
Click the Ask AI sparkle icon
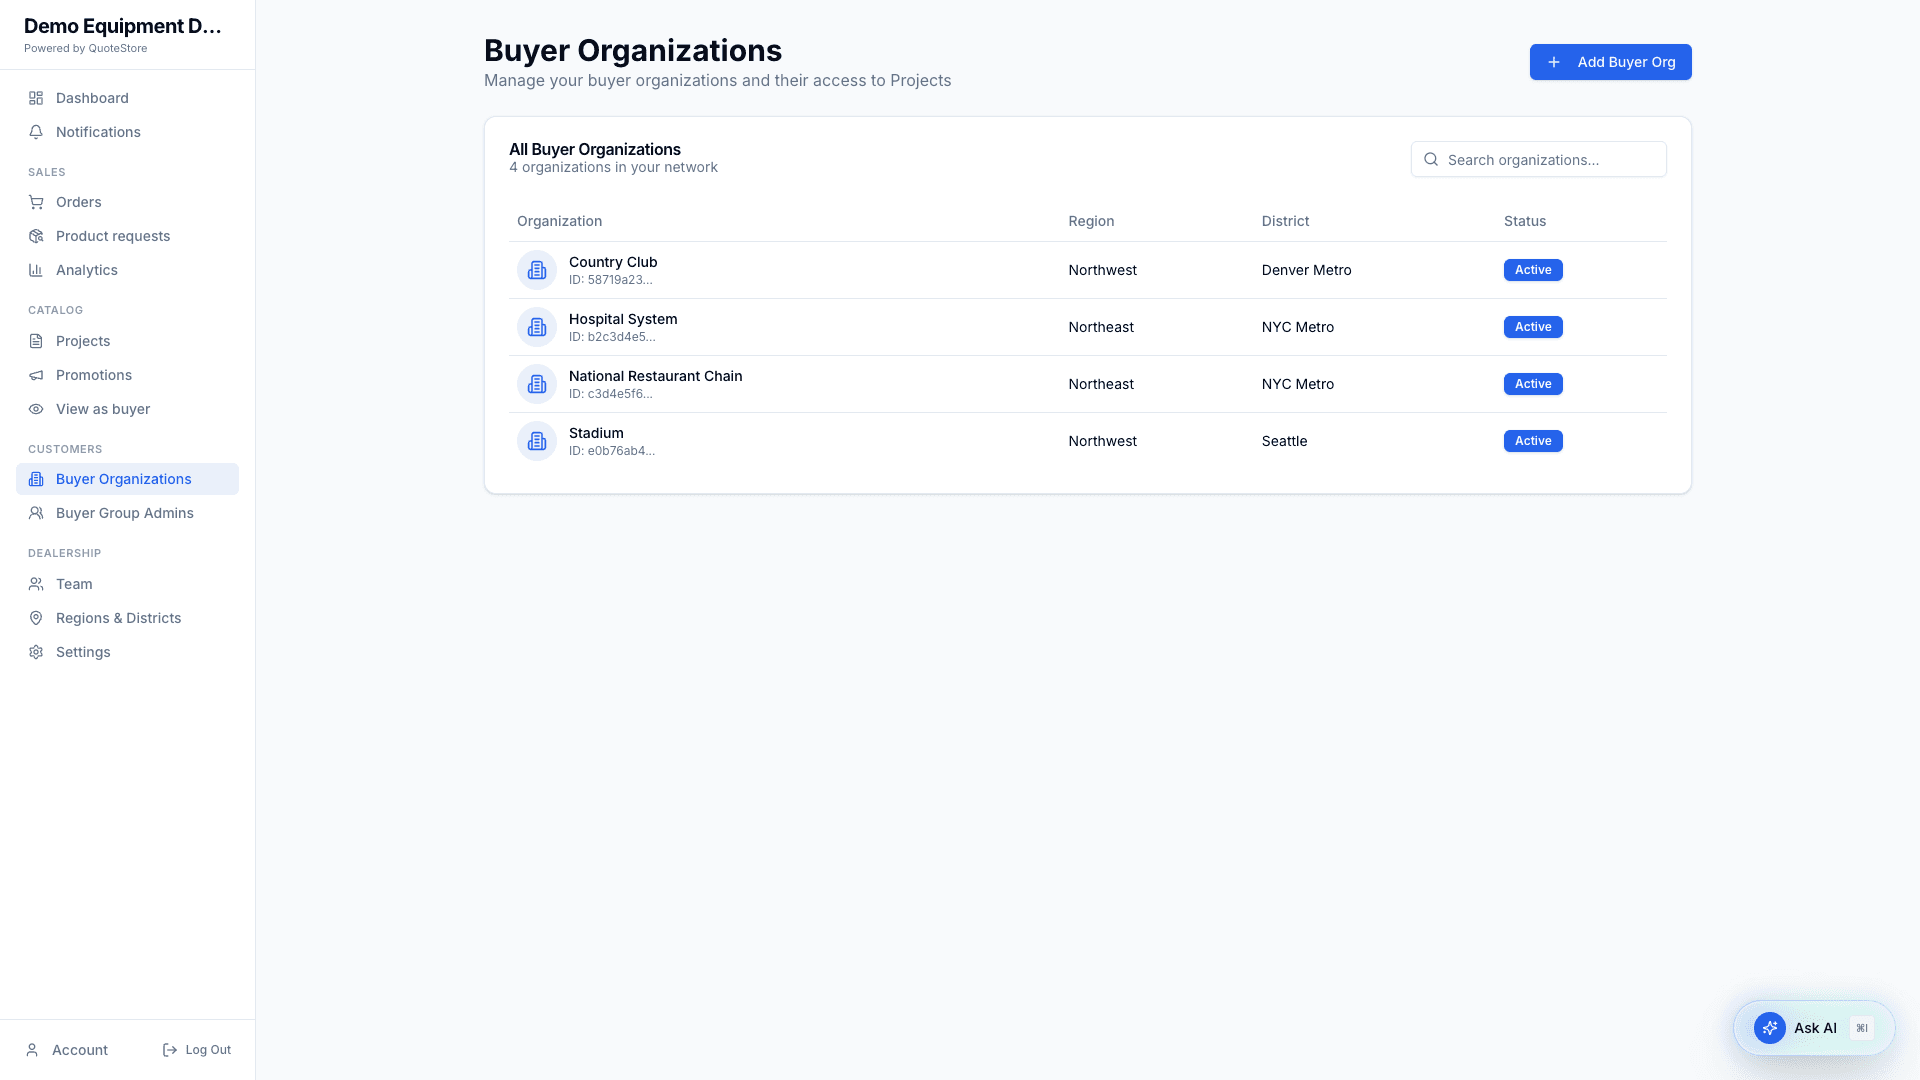pos(1770,1028)
